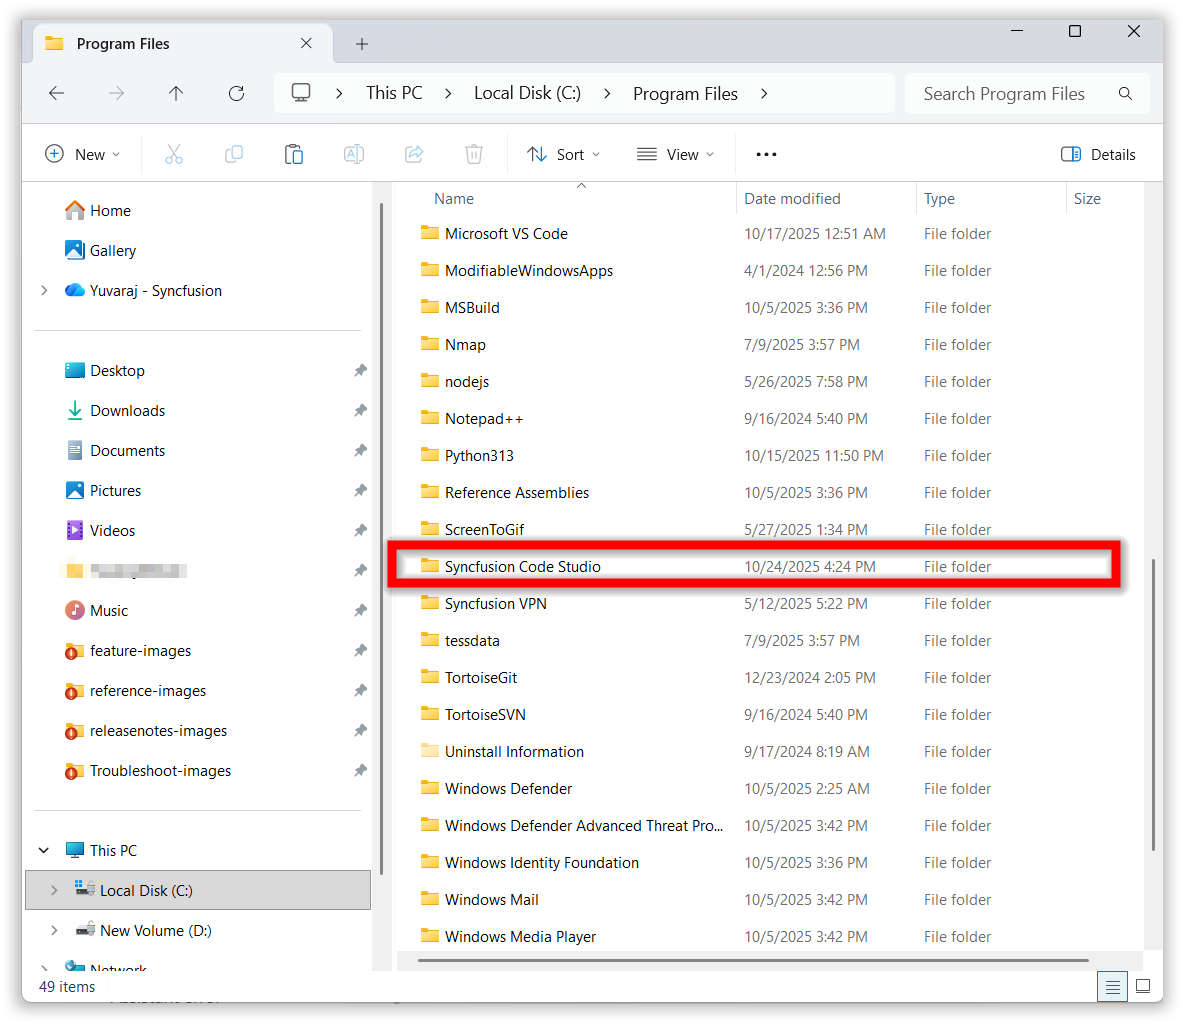Click the Share icon in toolbar
The height and width of the screenshot is (1024, 1183).
[x=414, y=154]
